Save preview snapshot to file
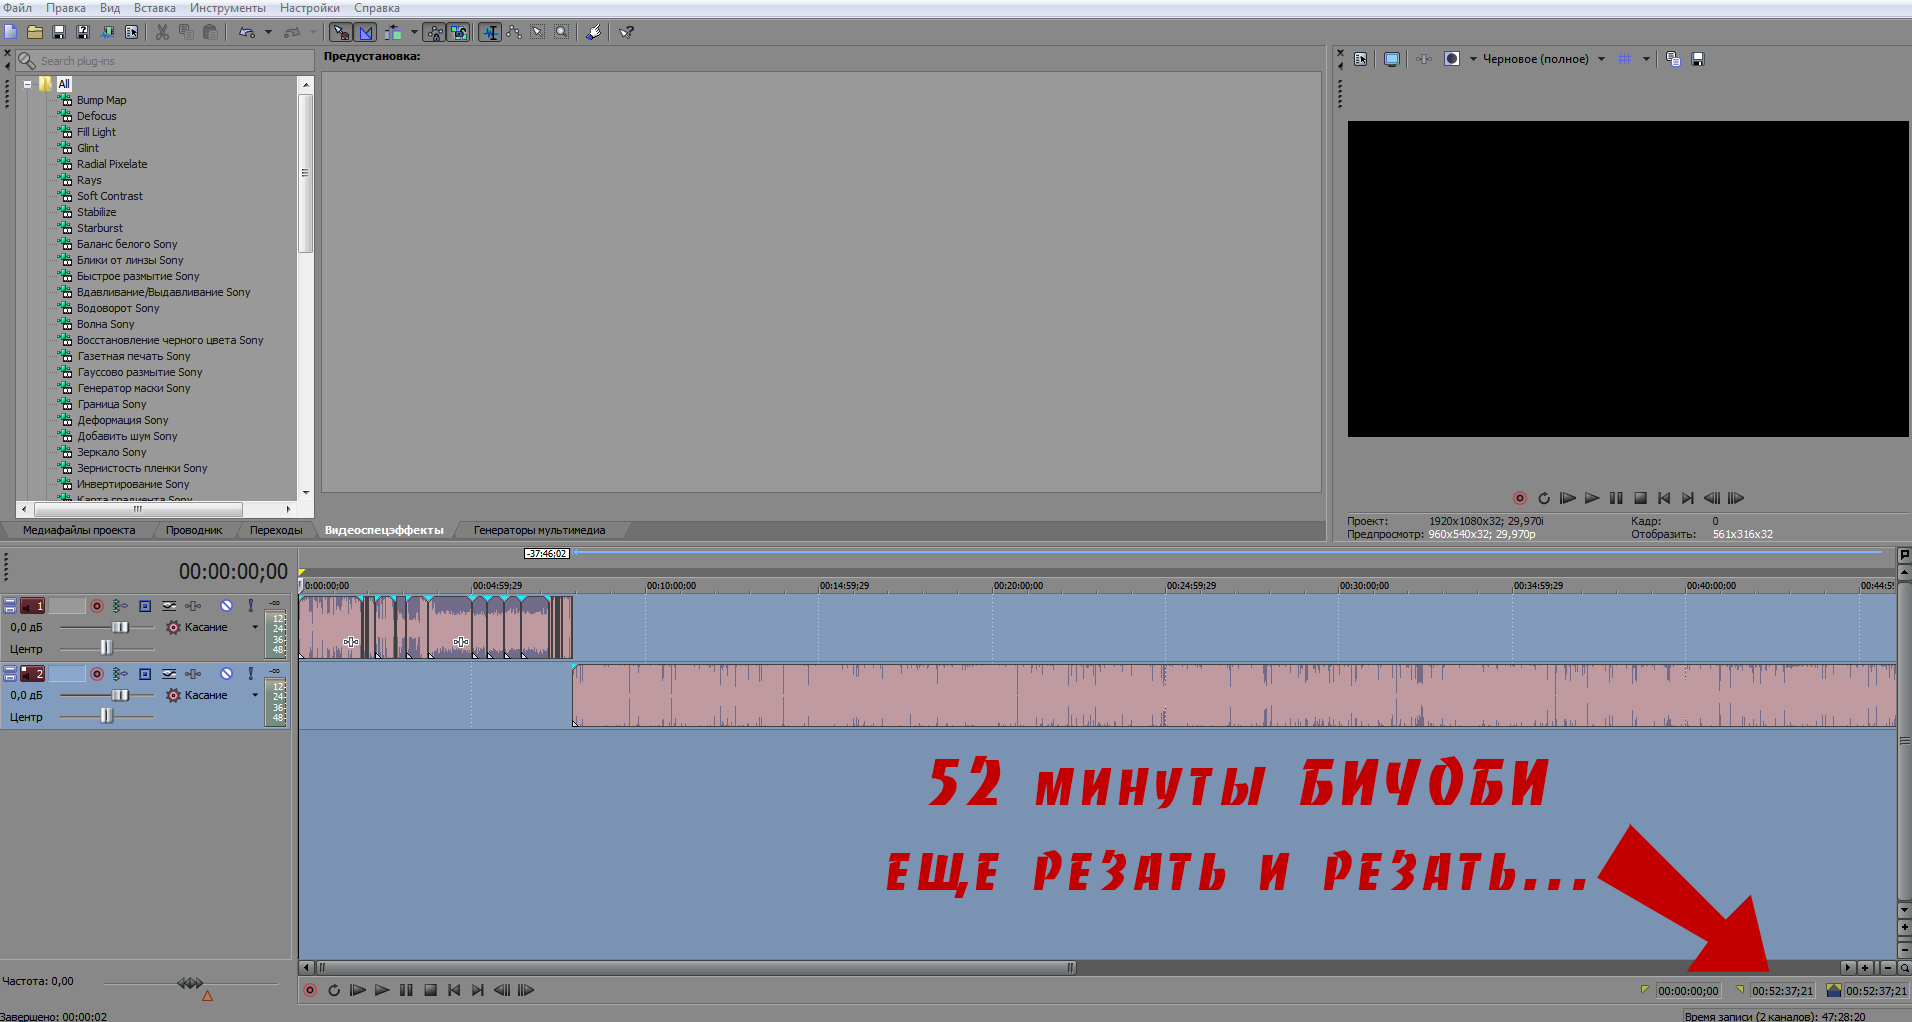The height and width of the screenshot is (1022, 1912). [x=1697, y=59]
